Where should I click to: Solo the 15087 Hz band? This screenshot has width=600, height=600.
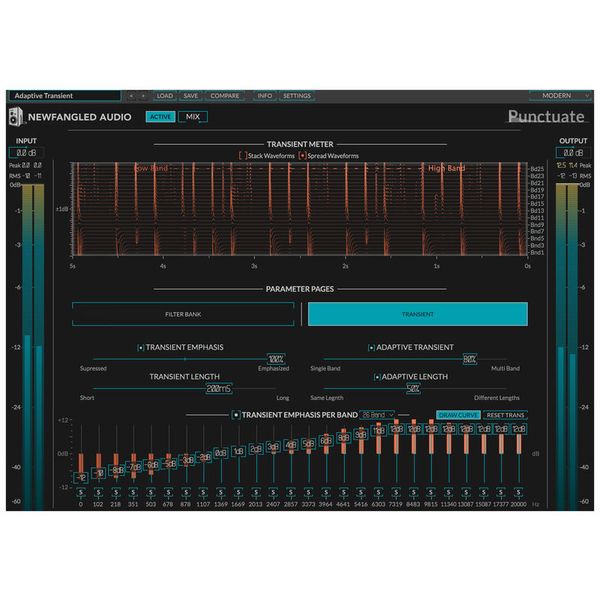coord(484,492)
